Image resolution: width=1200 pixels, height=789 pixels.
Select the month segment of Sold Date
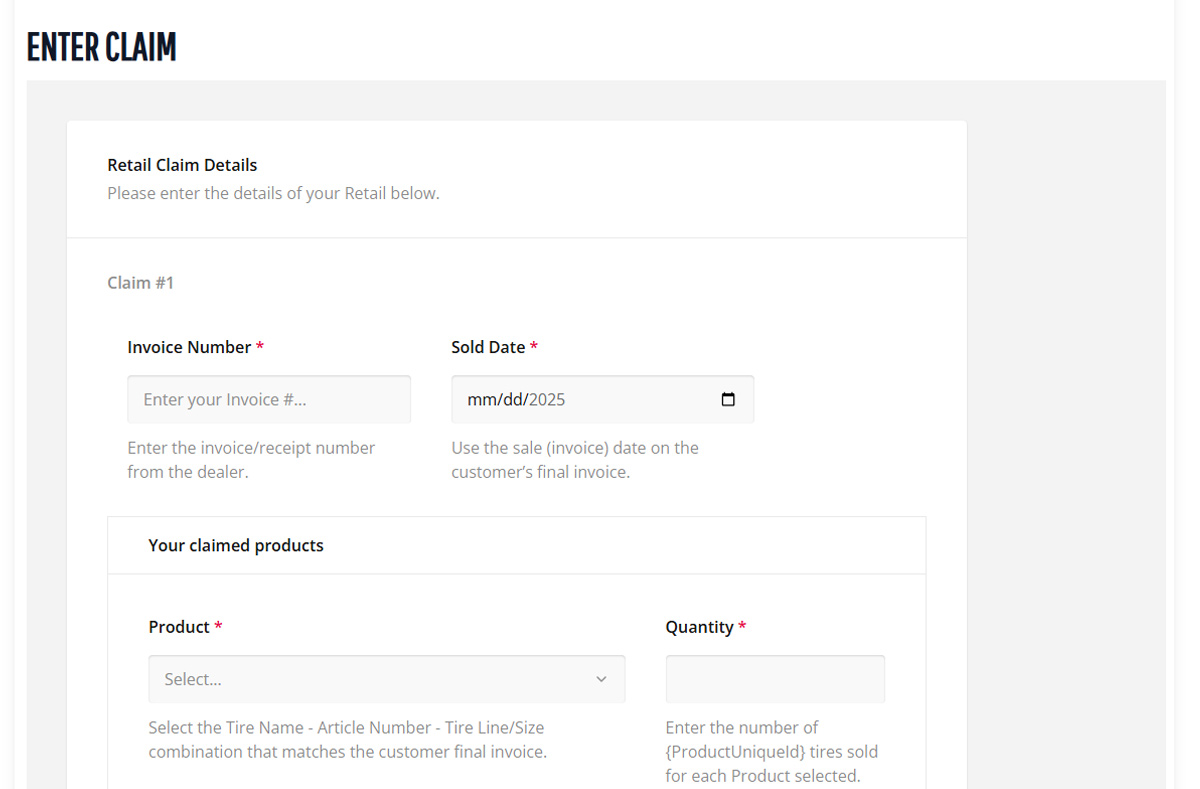tap(481, 399)
